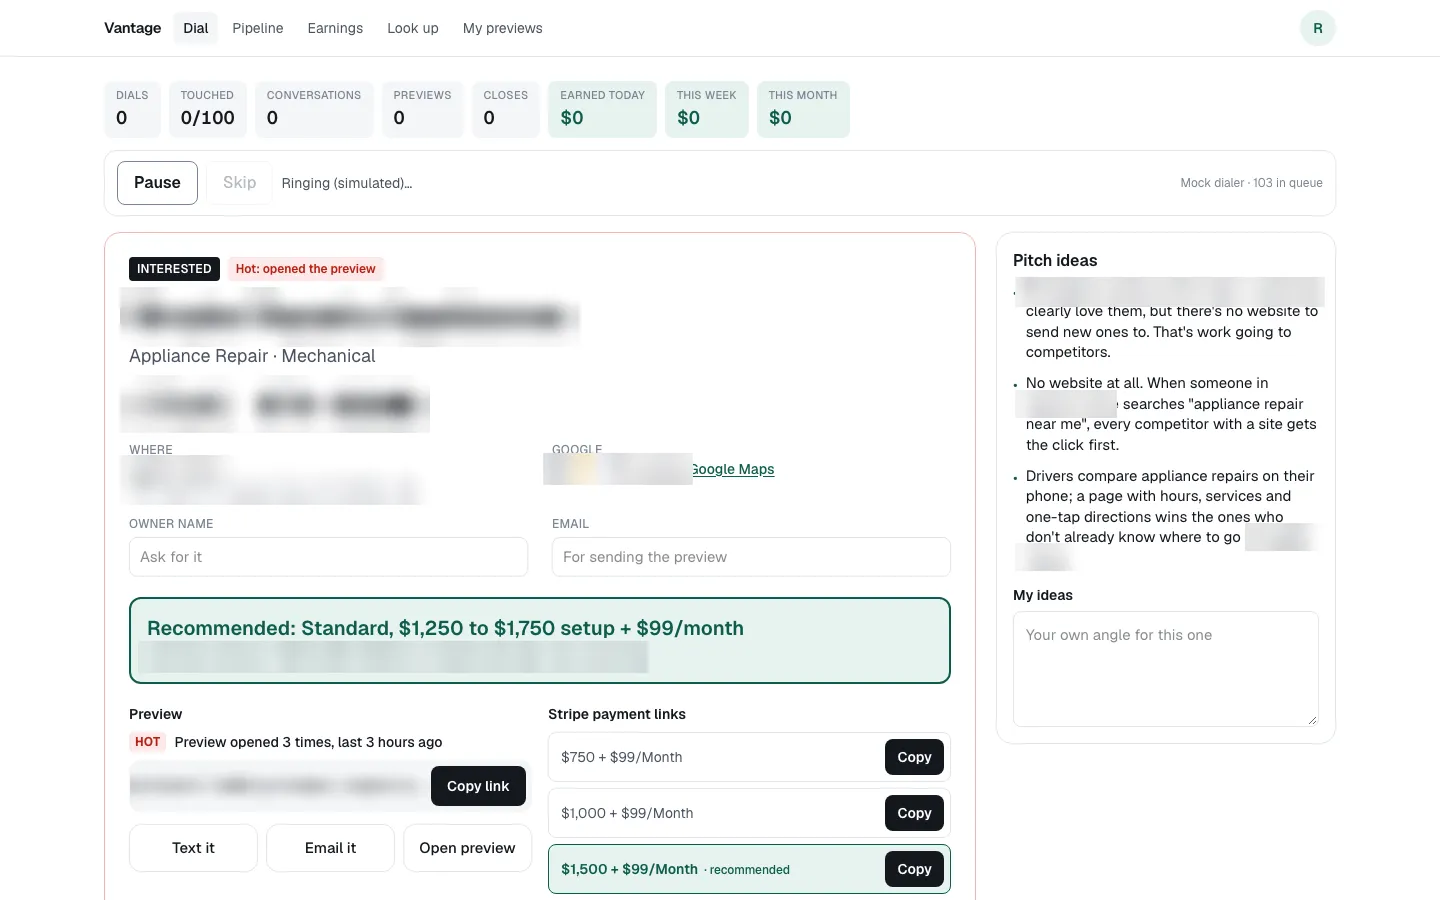The width and height of the screenshot is (1440, 900).
Task: Select the Recommended Standard pricing banner
Action: coord(540,641)
